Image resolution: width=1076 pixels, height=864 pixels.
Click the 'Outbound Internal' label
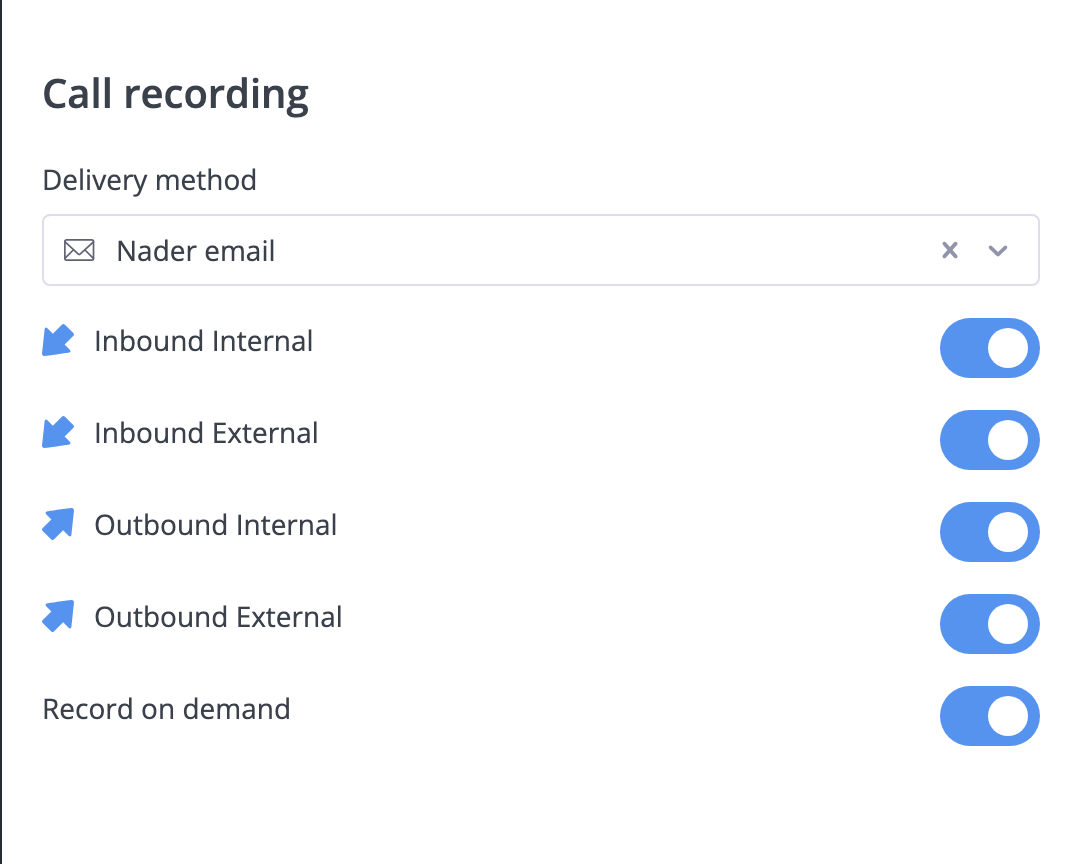click(x=216, y=525)
